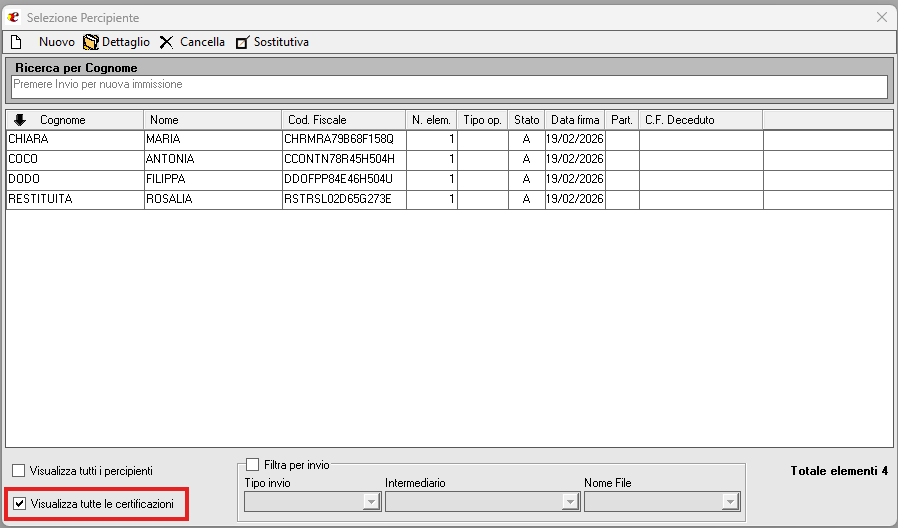Screen dimensions: 898x528
Task: Click the Sostitutiva checkbox icon
Action: (x=242, y=42)
